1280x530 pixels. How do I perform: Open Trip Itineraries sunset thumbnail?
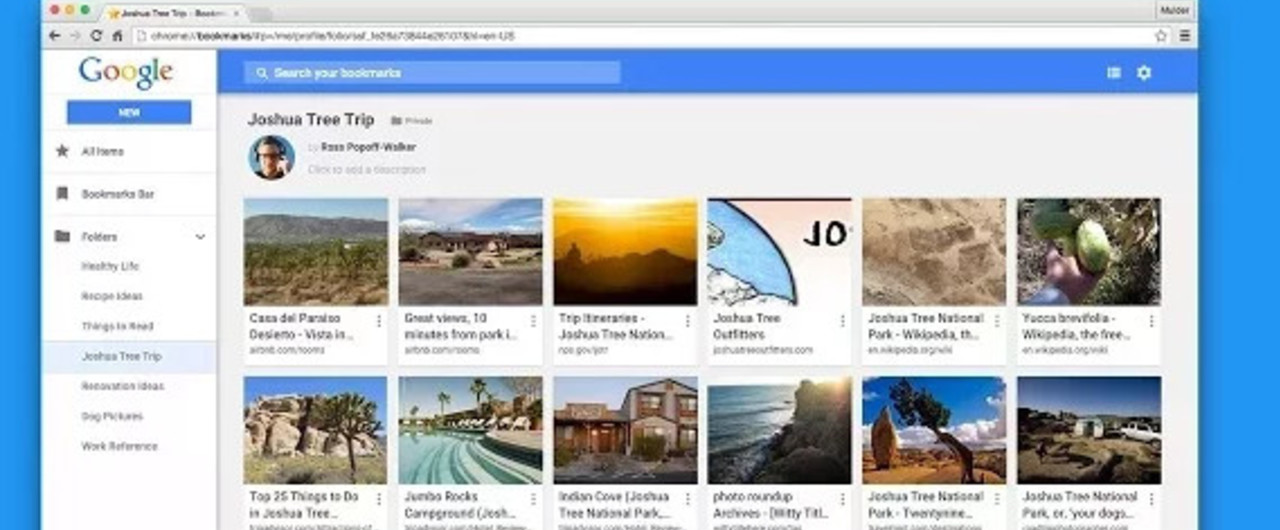(x=625, y=252)
